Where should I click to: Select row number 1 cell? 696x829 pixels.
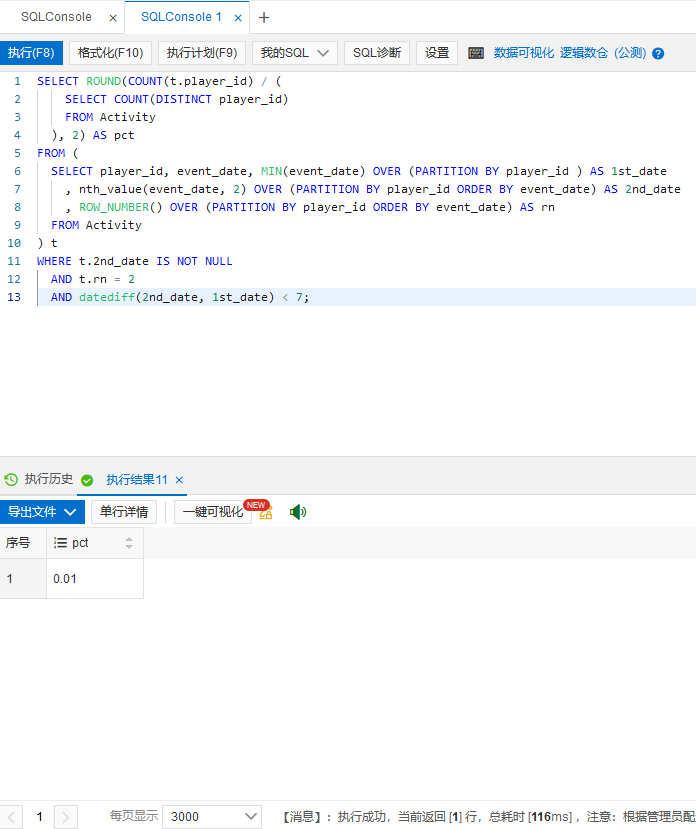click(x=23, y=578)
